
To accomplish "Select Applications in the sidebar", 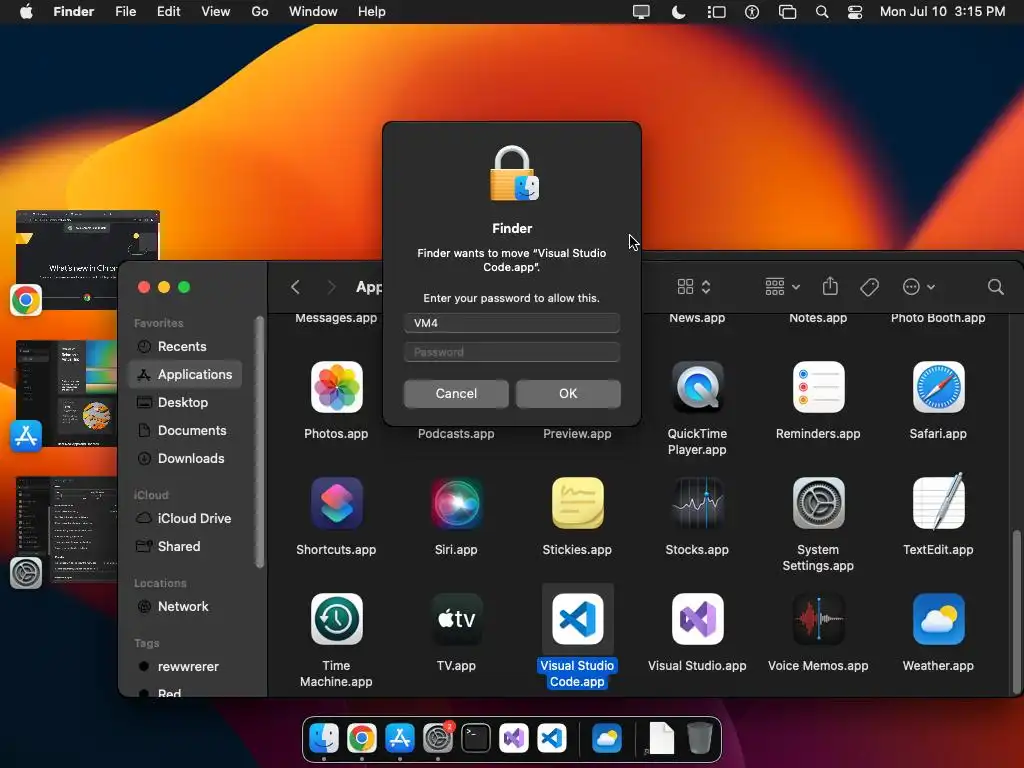I will [185, 374].
